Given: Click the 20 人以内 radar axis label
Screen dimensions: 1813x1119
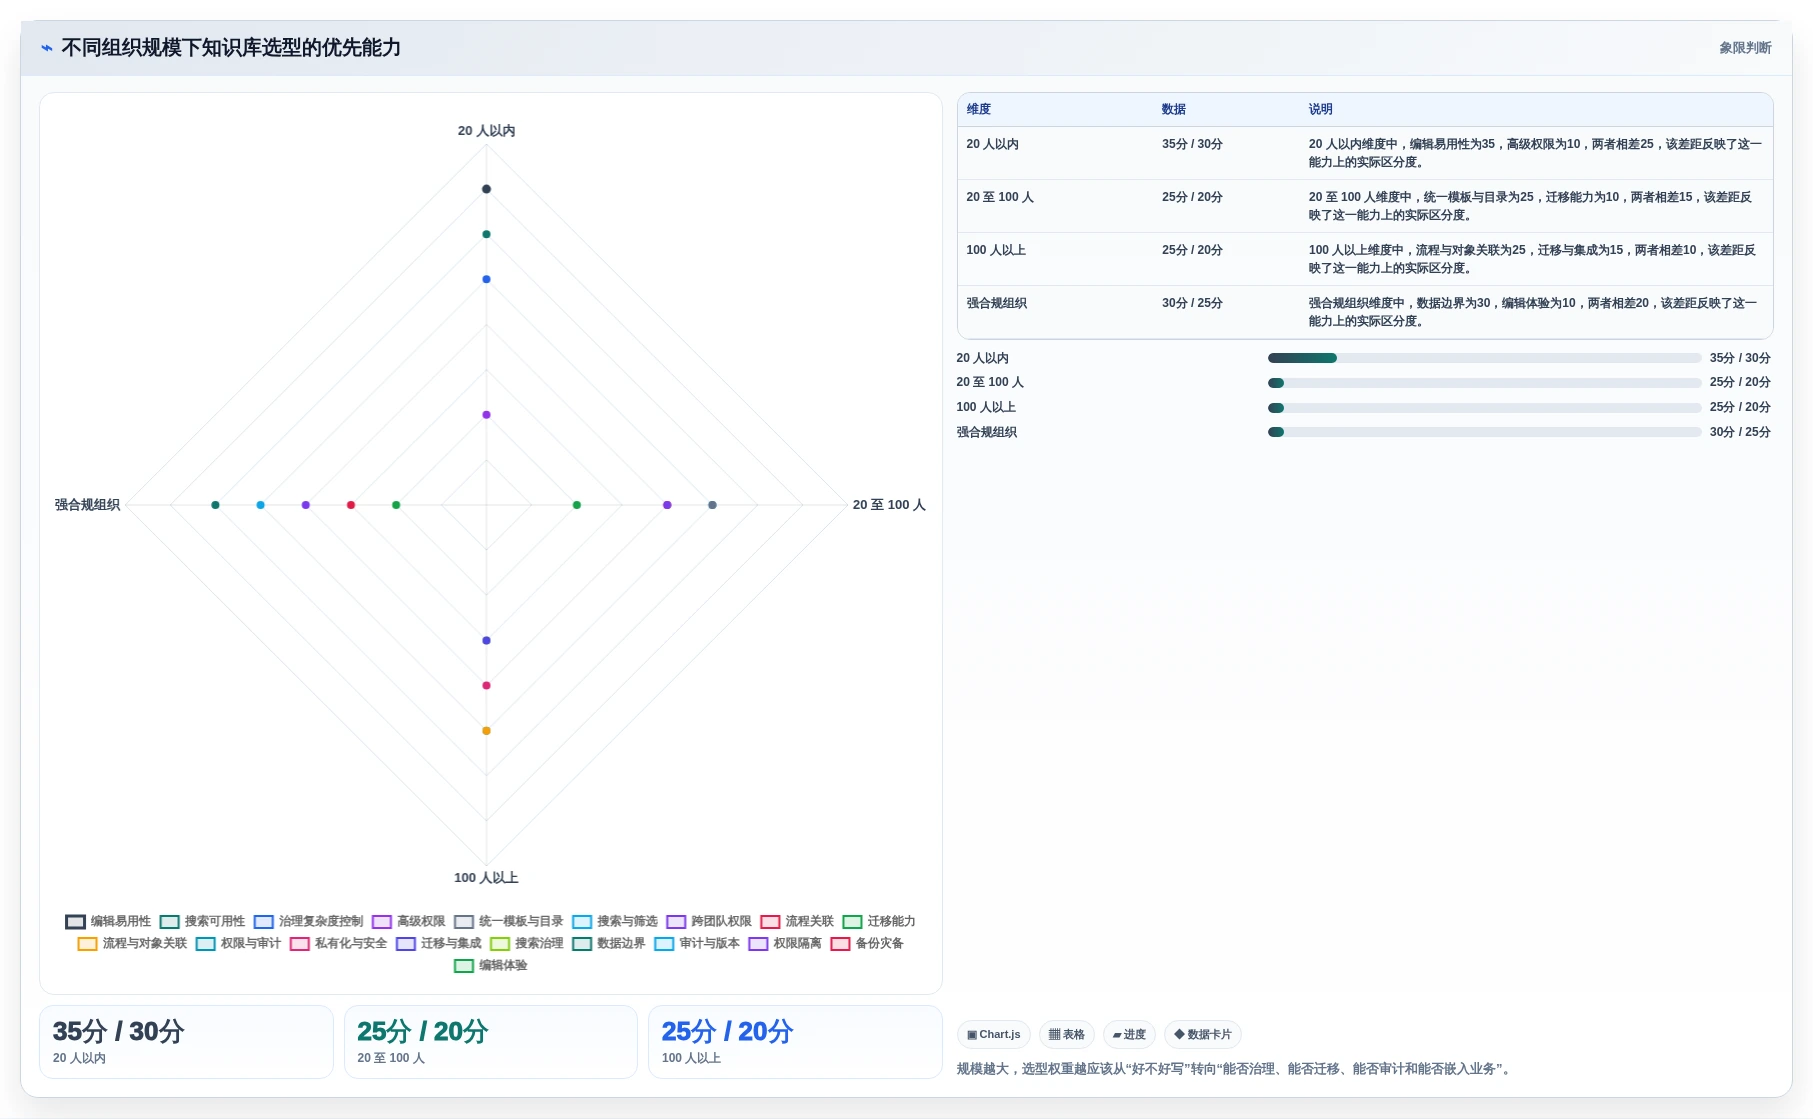Looking at the screenshot, I should [487, 131].
